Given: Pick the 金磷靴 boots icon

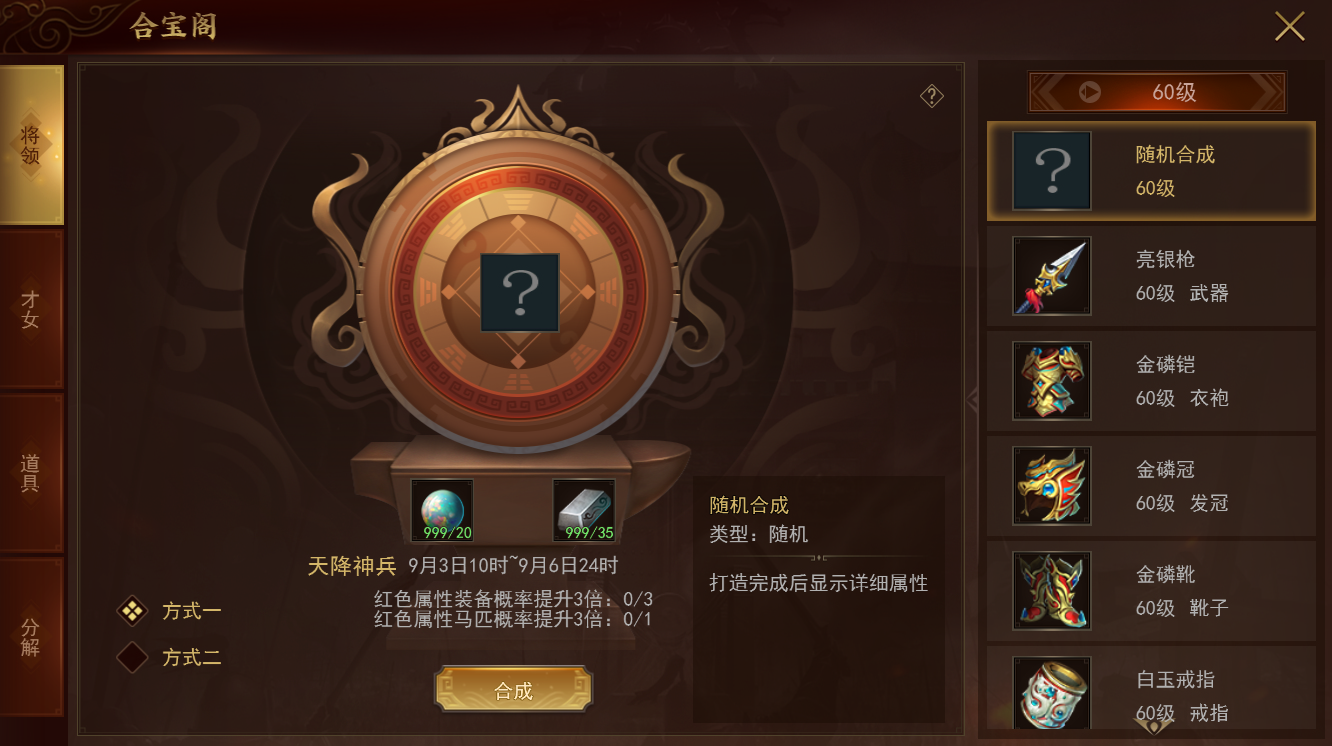Looking at the screenshot, I should 1051,591.
